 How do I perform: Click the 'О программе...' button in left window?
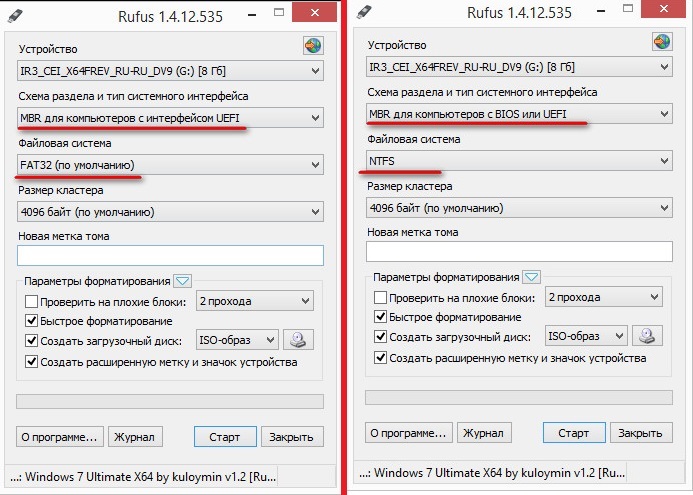(x=59, y=437)
